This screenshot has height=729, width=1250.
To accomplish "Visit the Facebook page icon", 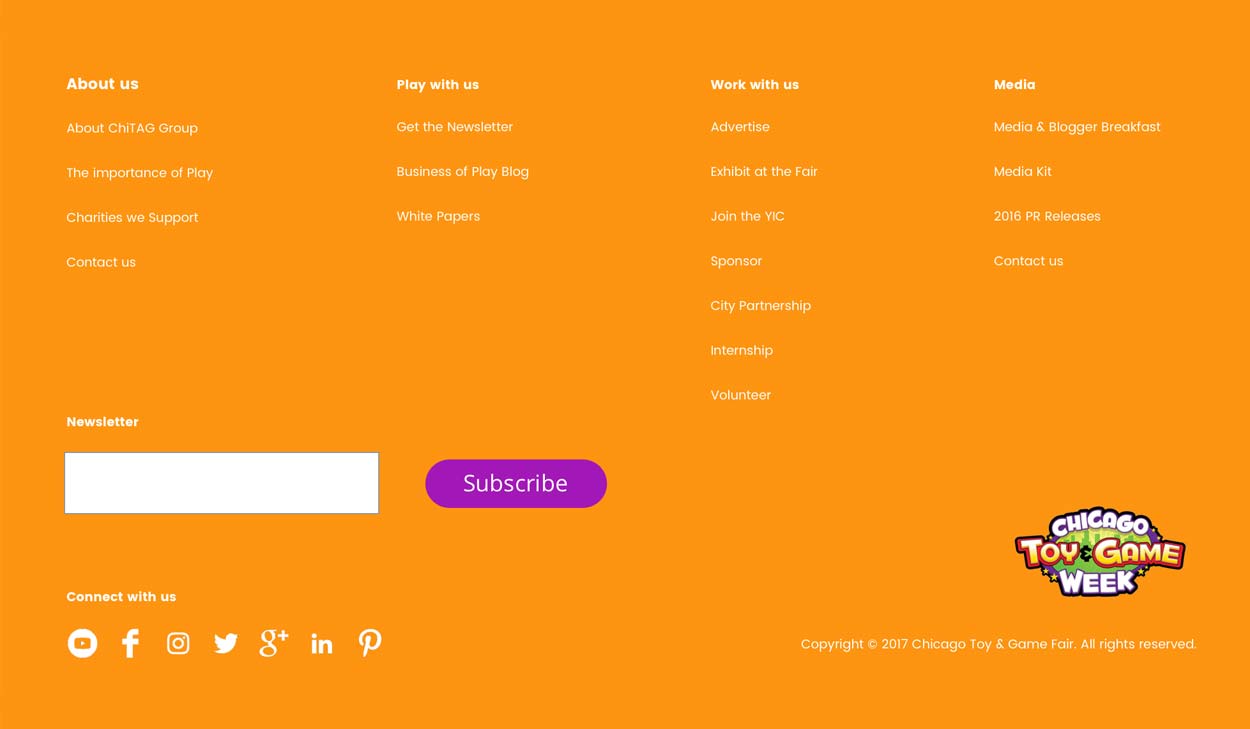I will click(x=130, y=643).
